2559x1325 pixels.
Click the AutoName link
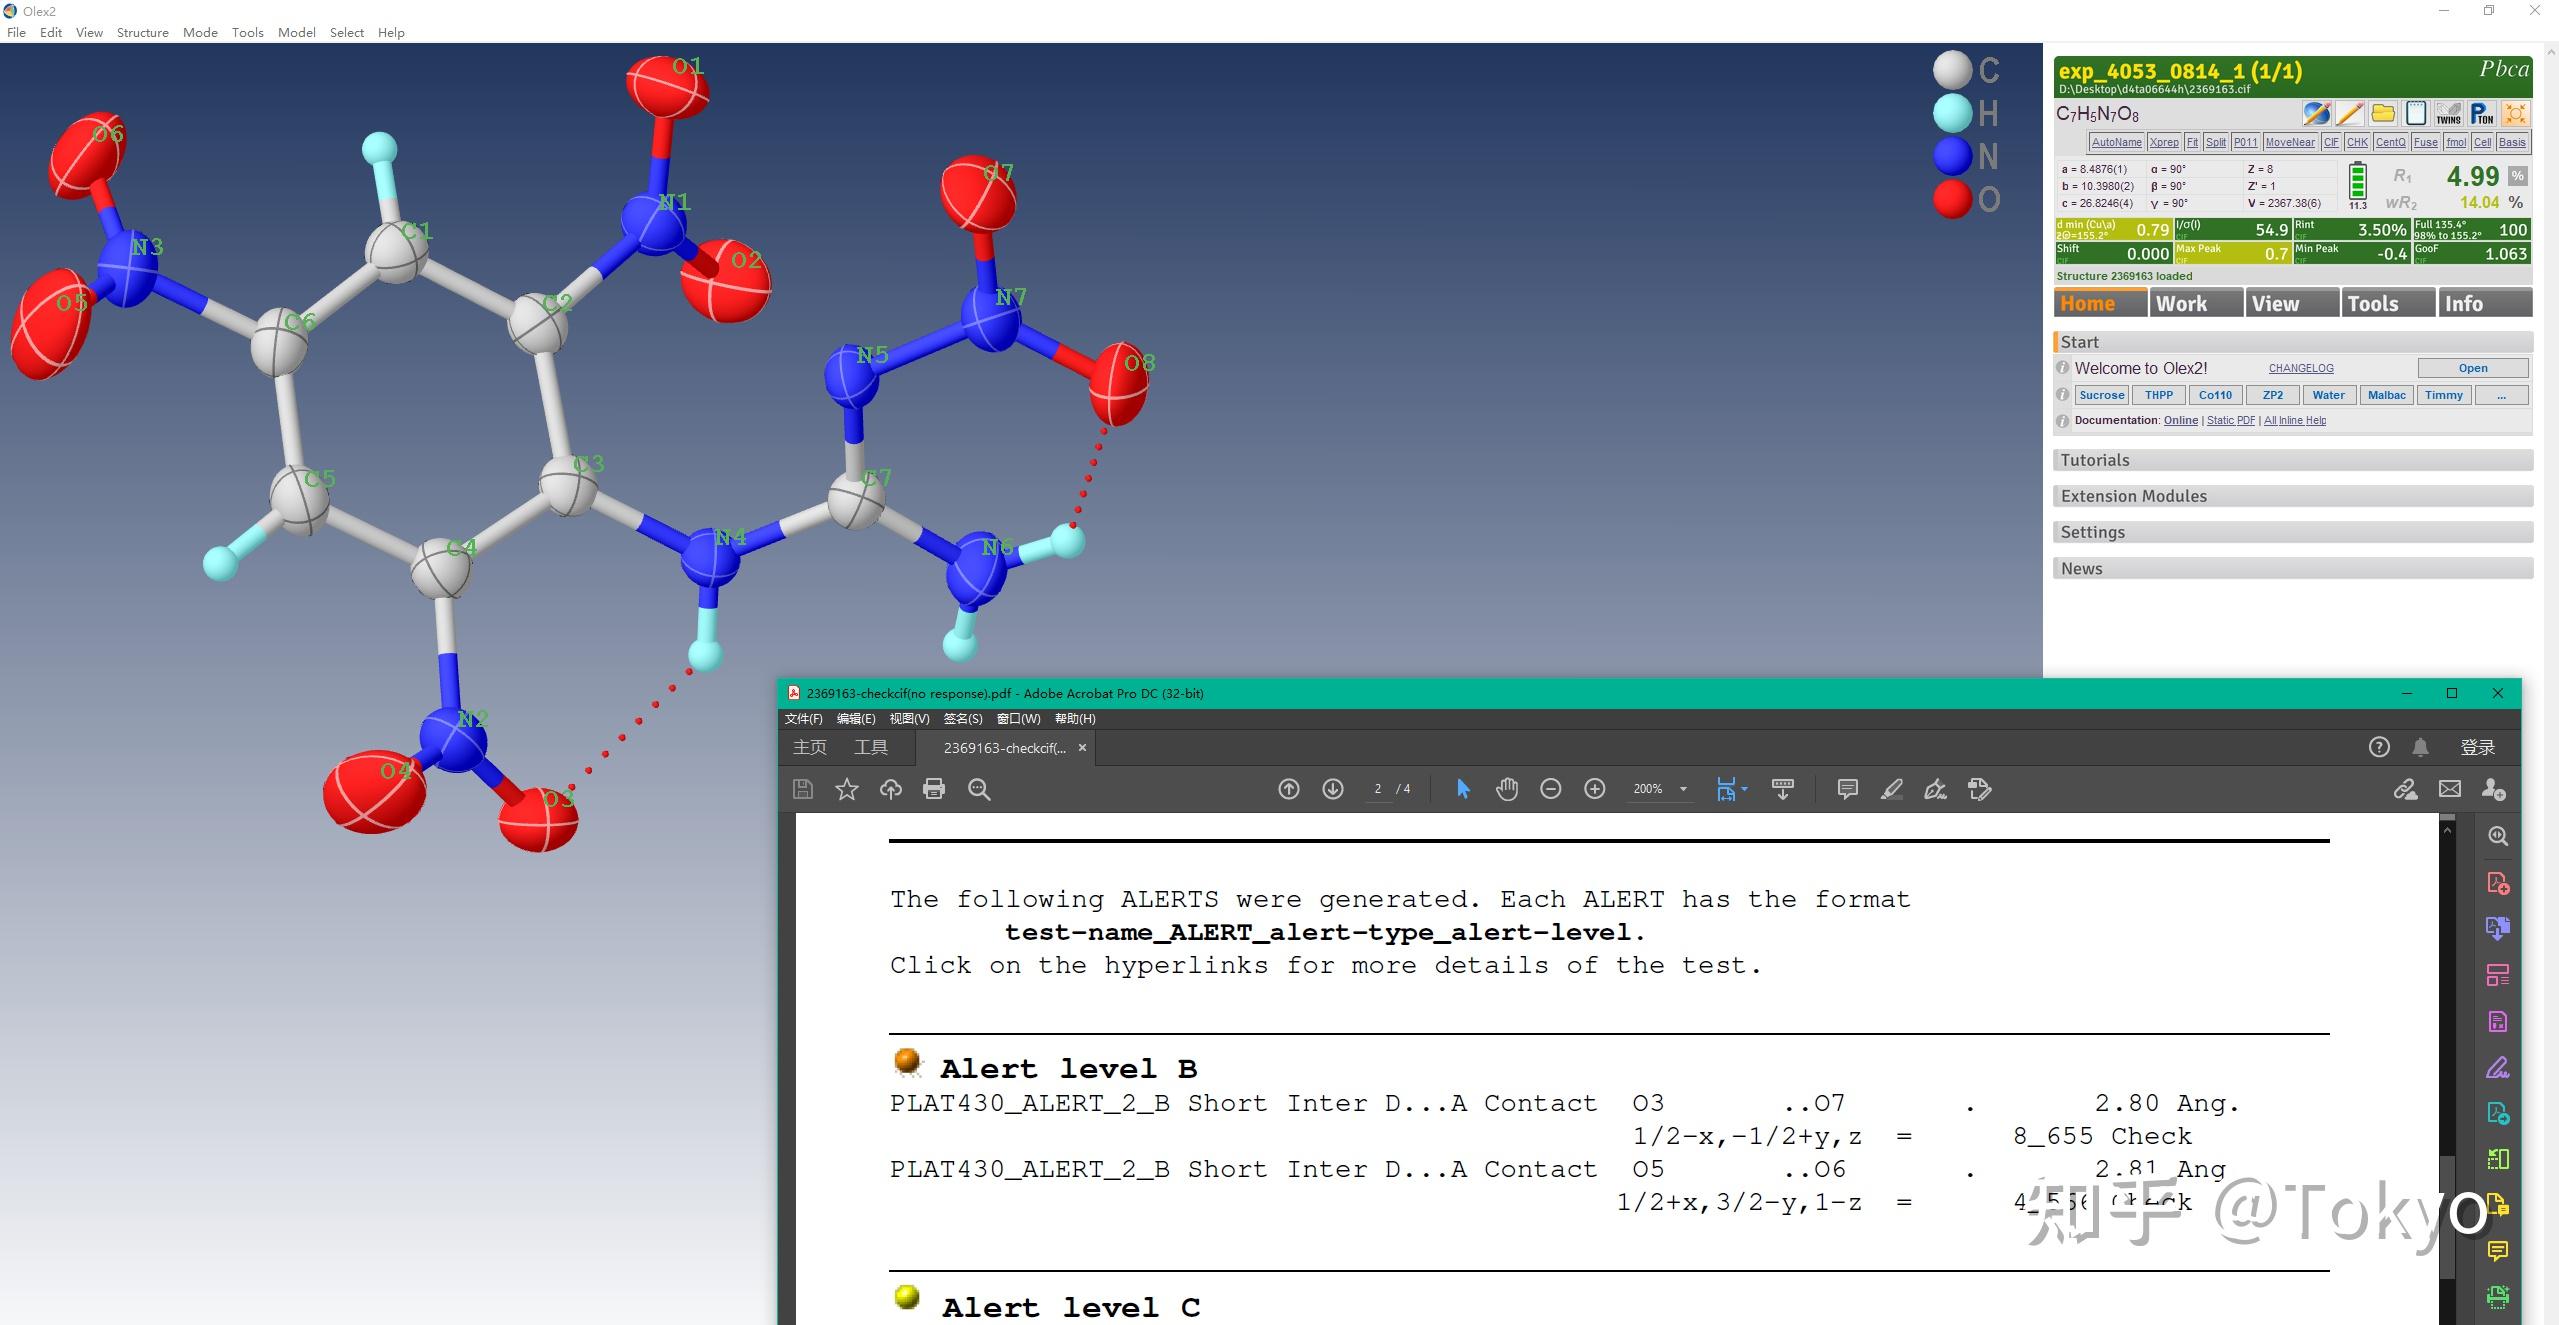pyautogui.click(x=2116, y=142)
